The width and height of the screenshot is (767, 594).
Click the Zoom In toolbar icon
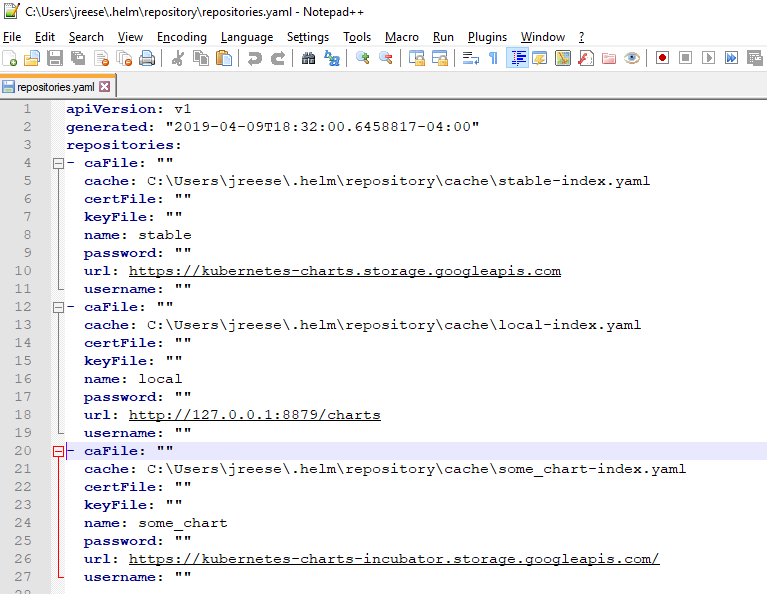pos(362,58)
